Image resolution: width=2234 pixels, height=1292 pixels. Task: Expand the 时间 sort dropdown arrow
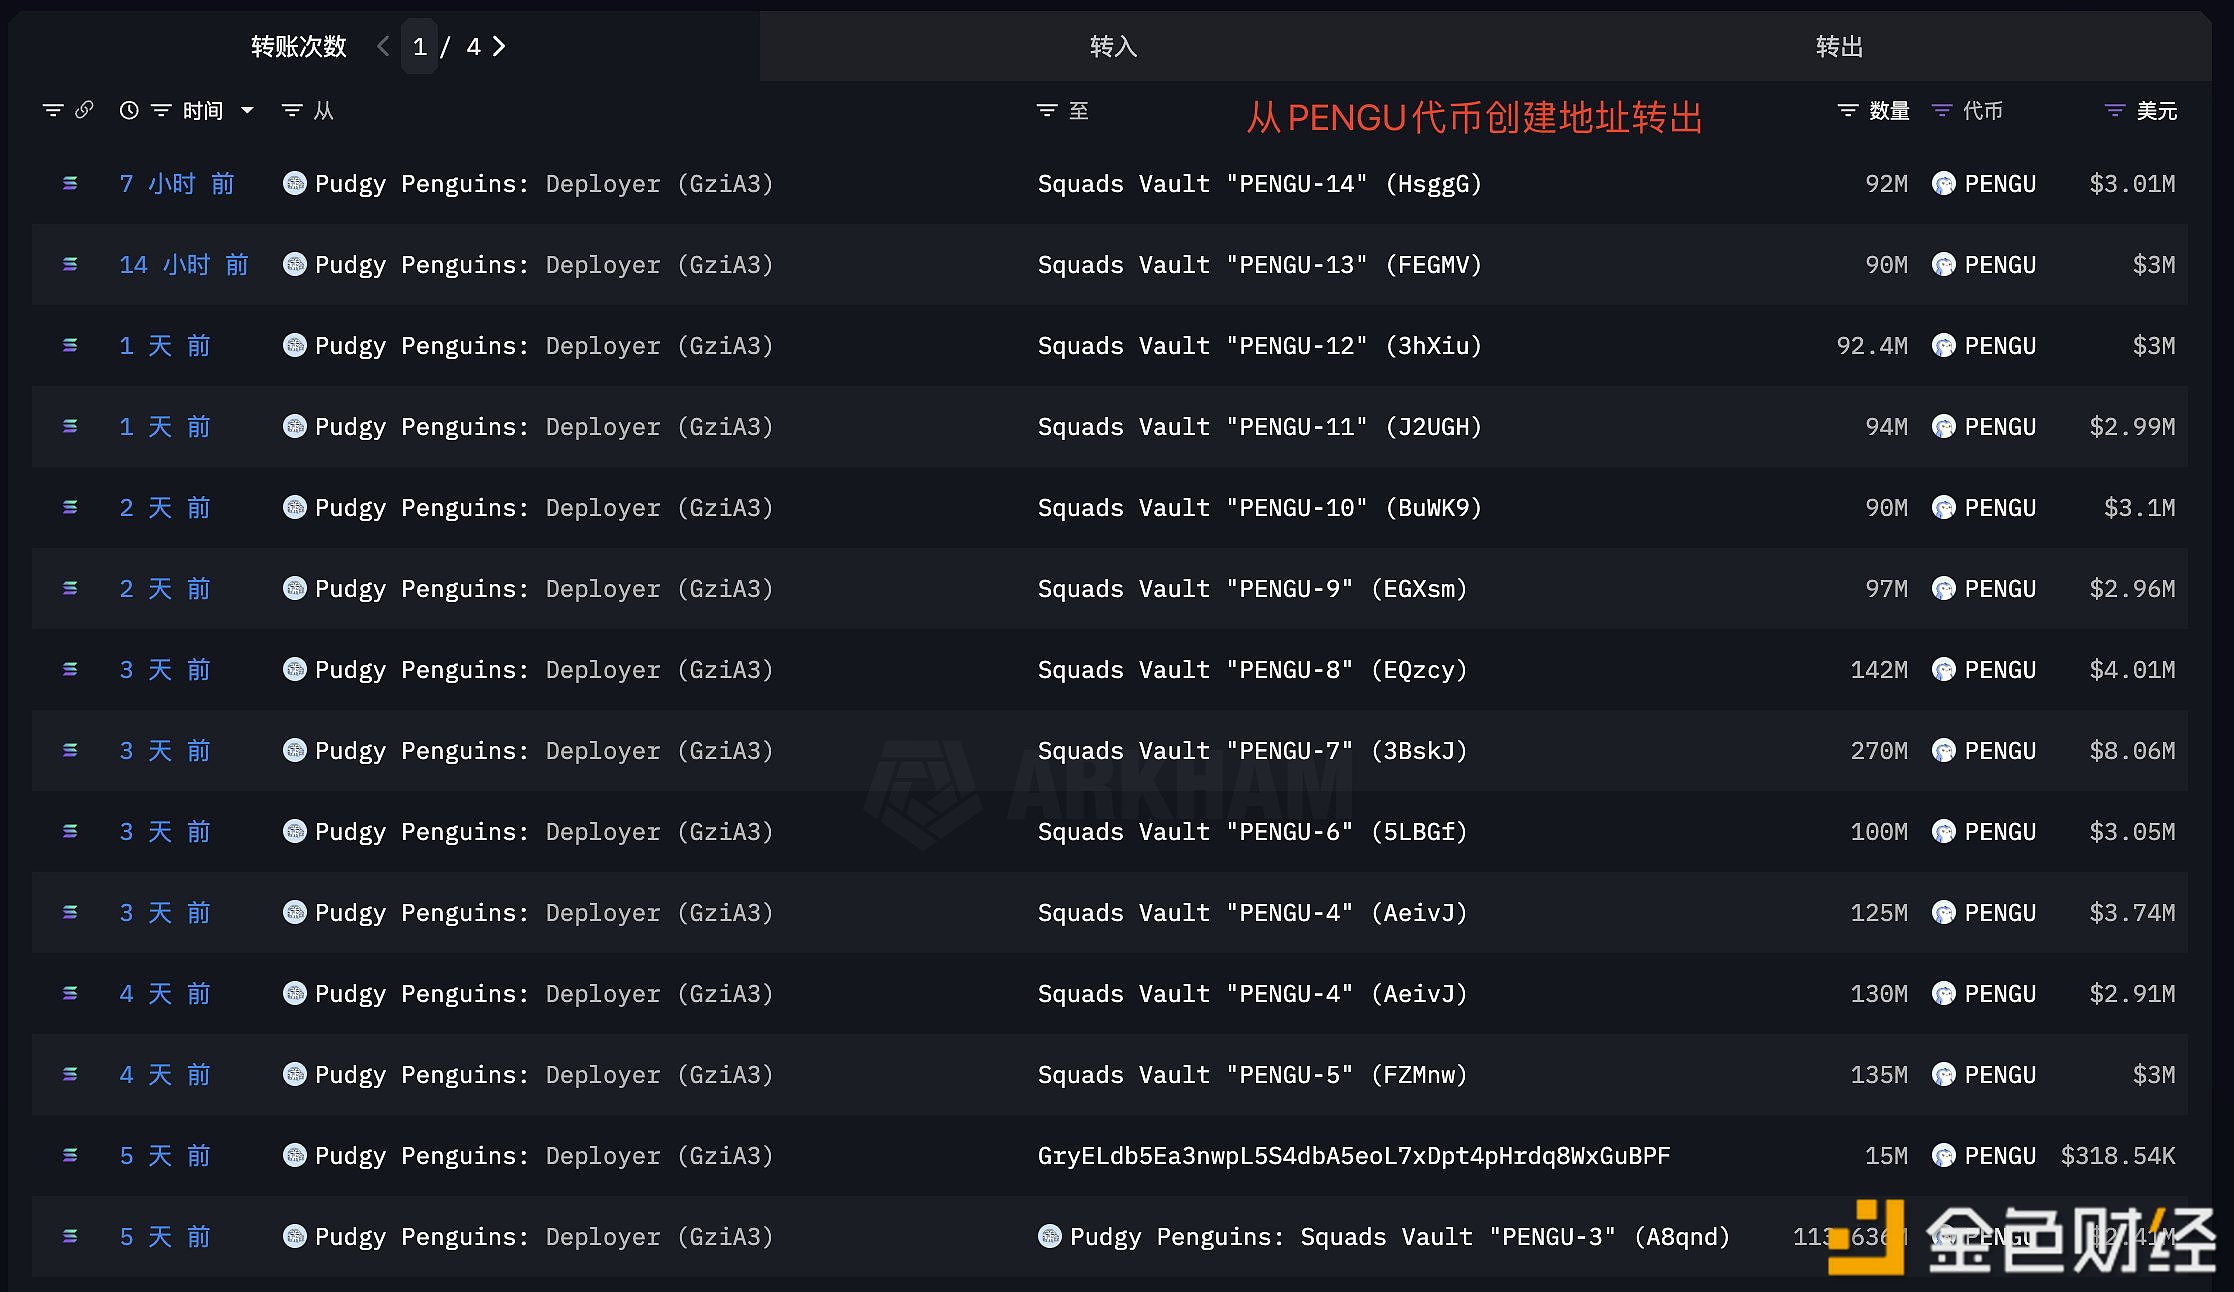click(x=247, y=111)
